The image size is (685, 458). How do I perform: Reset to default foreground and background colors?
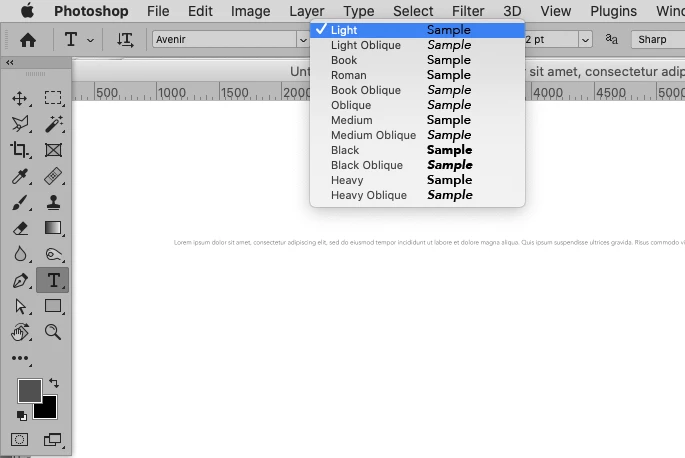(x=21, y=416)
